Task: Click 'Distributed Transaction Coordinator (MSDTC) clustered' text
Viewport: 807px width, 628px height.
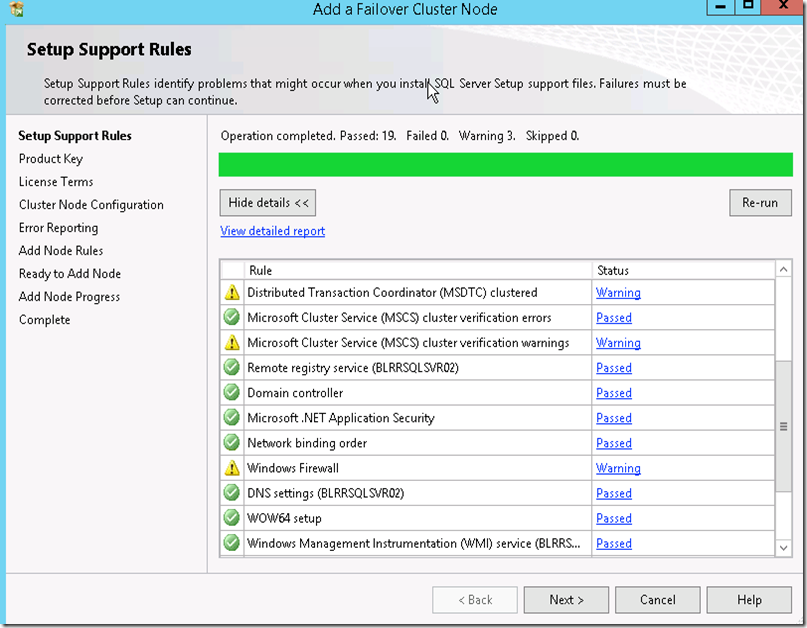Action: (392, 293)
